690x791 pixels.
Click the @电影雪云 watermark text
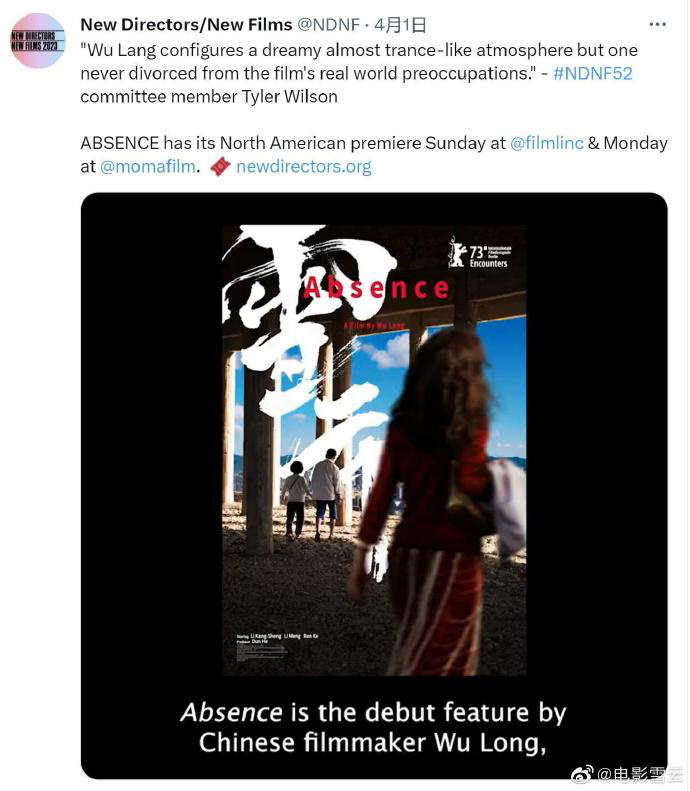pos(640,773)
